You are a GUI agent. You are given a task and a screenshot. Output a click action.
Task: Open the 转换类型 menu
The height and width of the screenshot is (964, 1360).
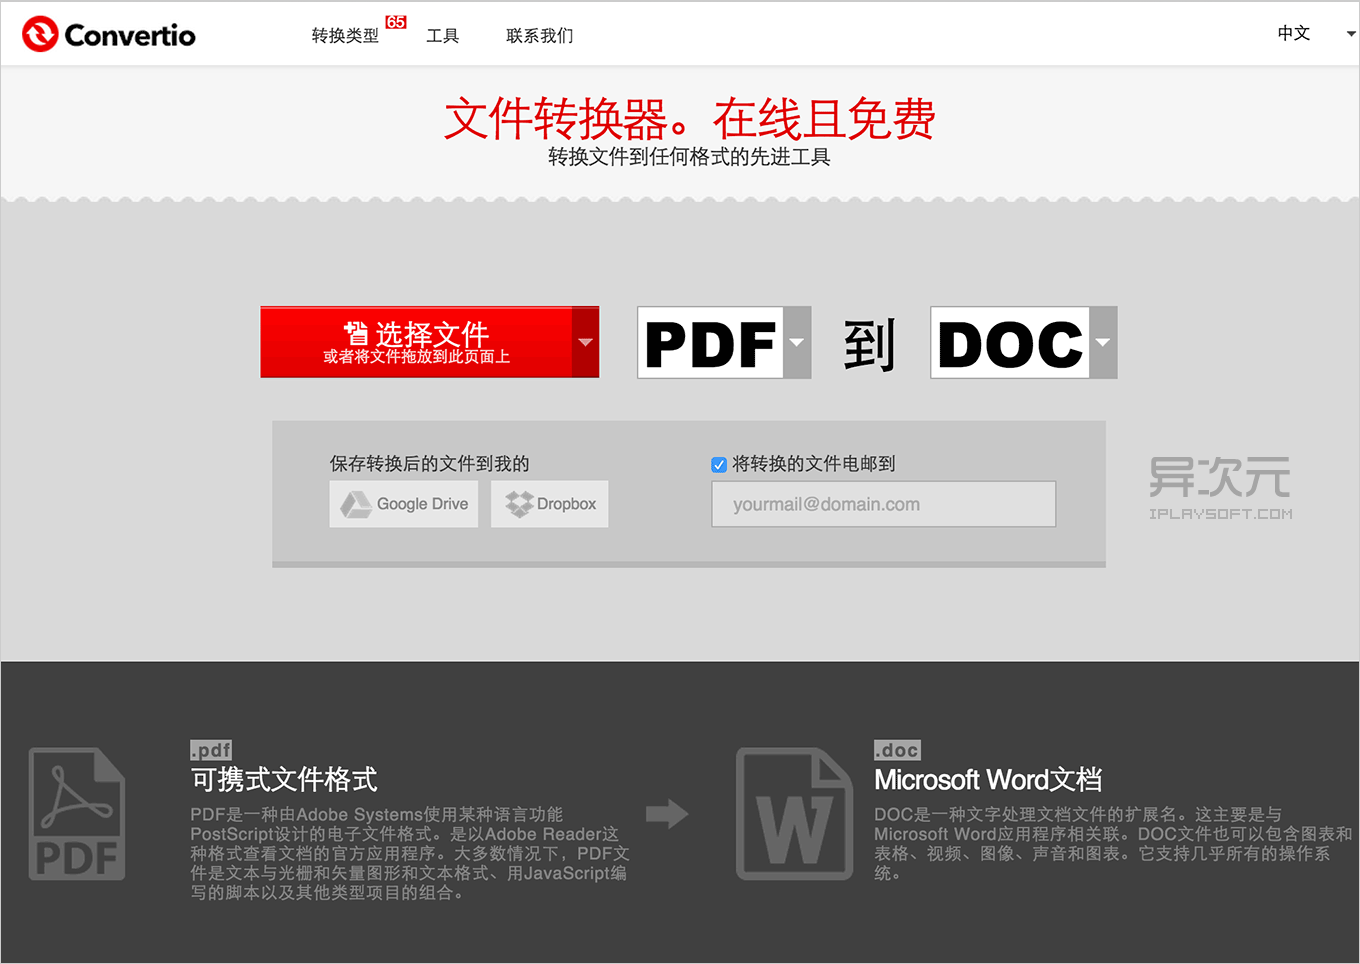point(344,35)
